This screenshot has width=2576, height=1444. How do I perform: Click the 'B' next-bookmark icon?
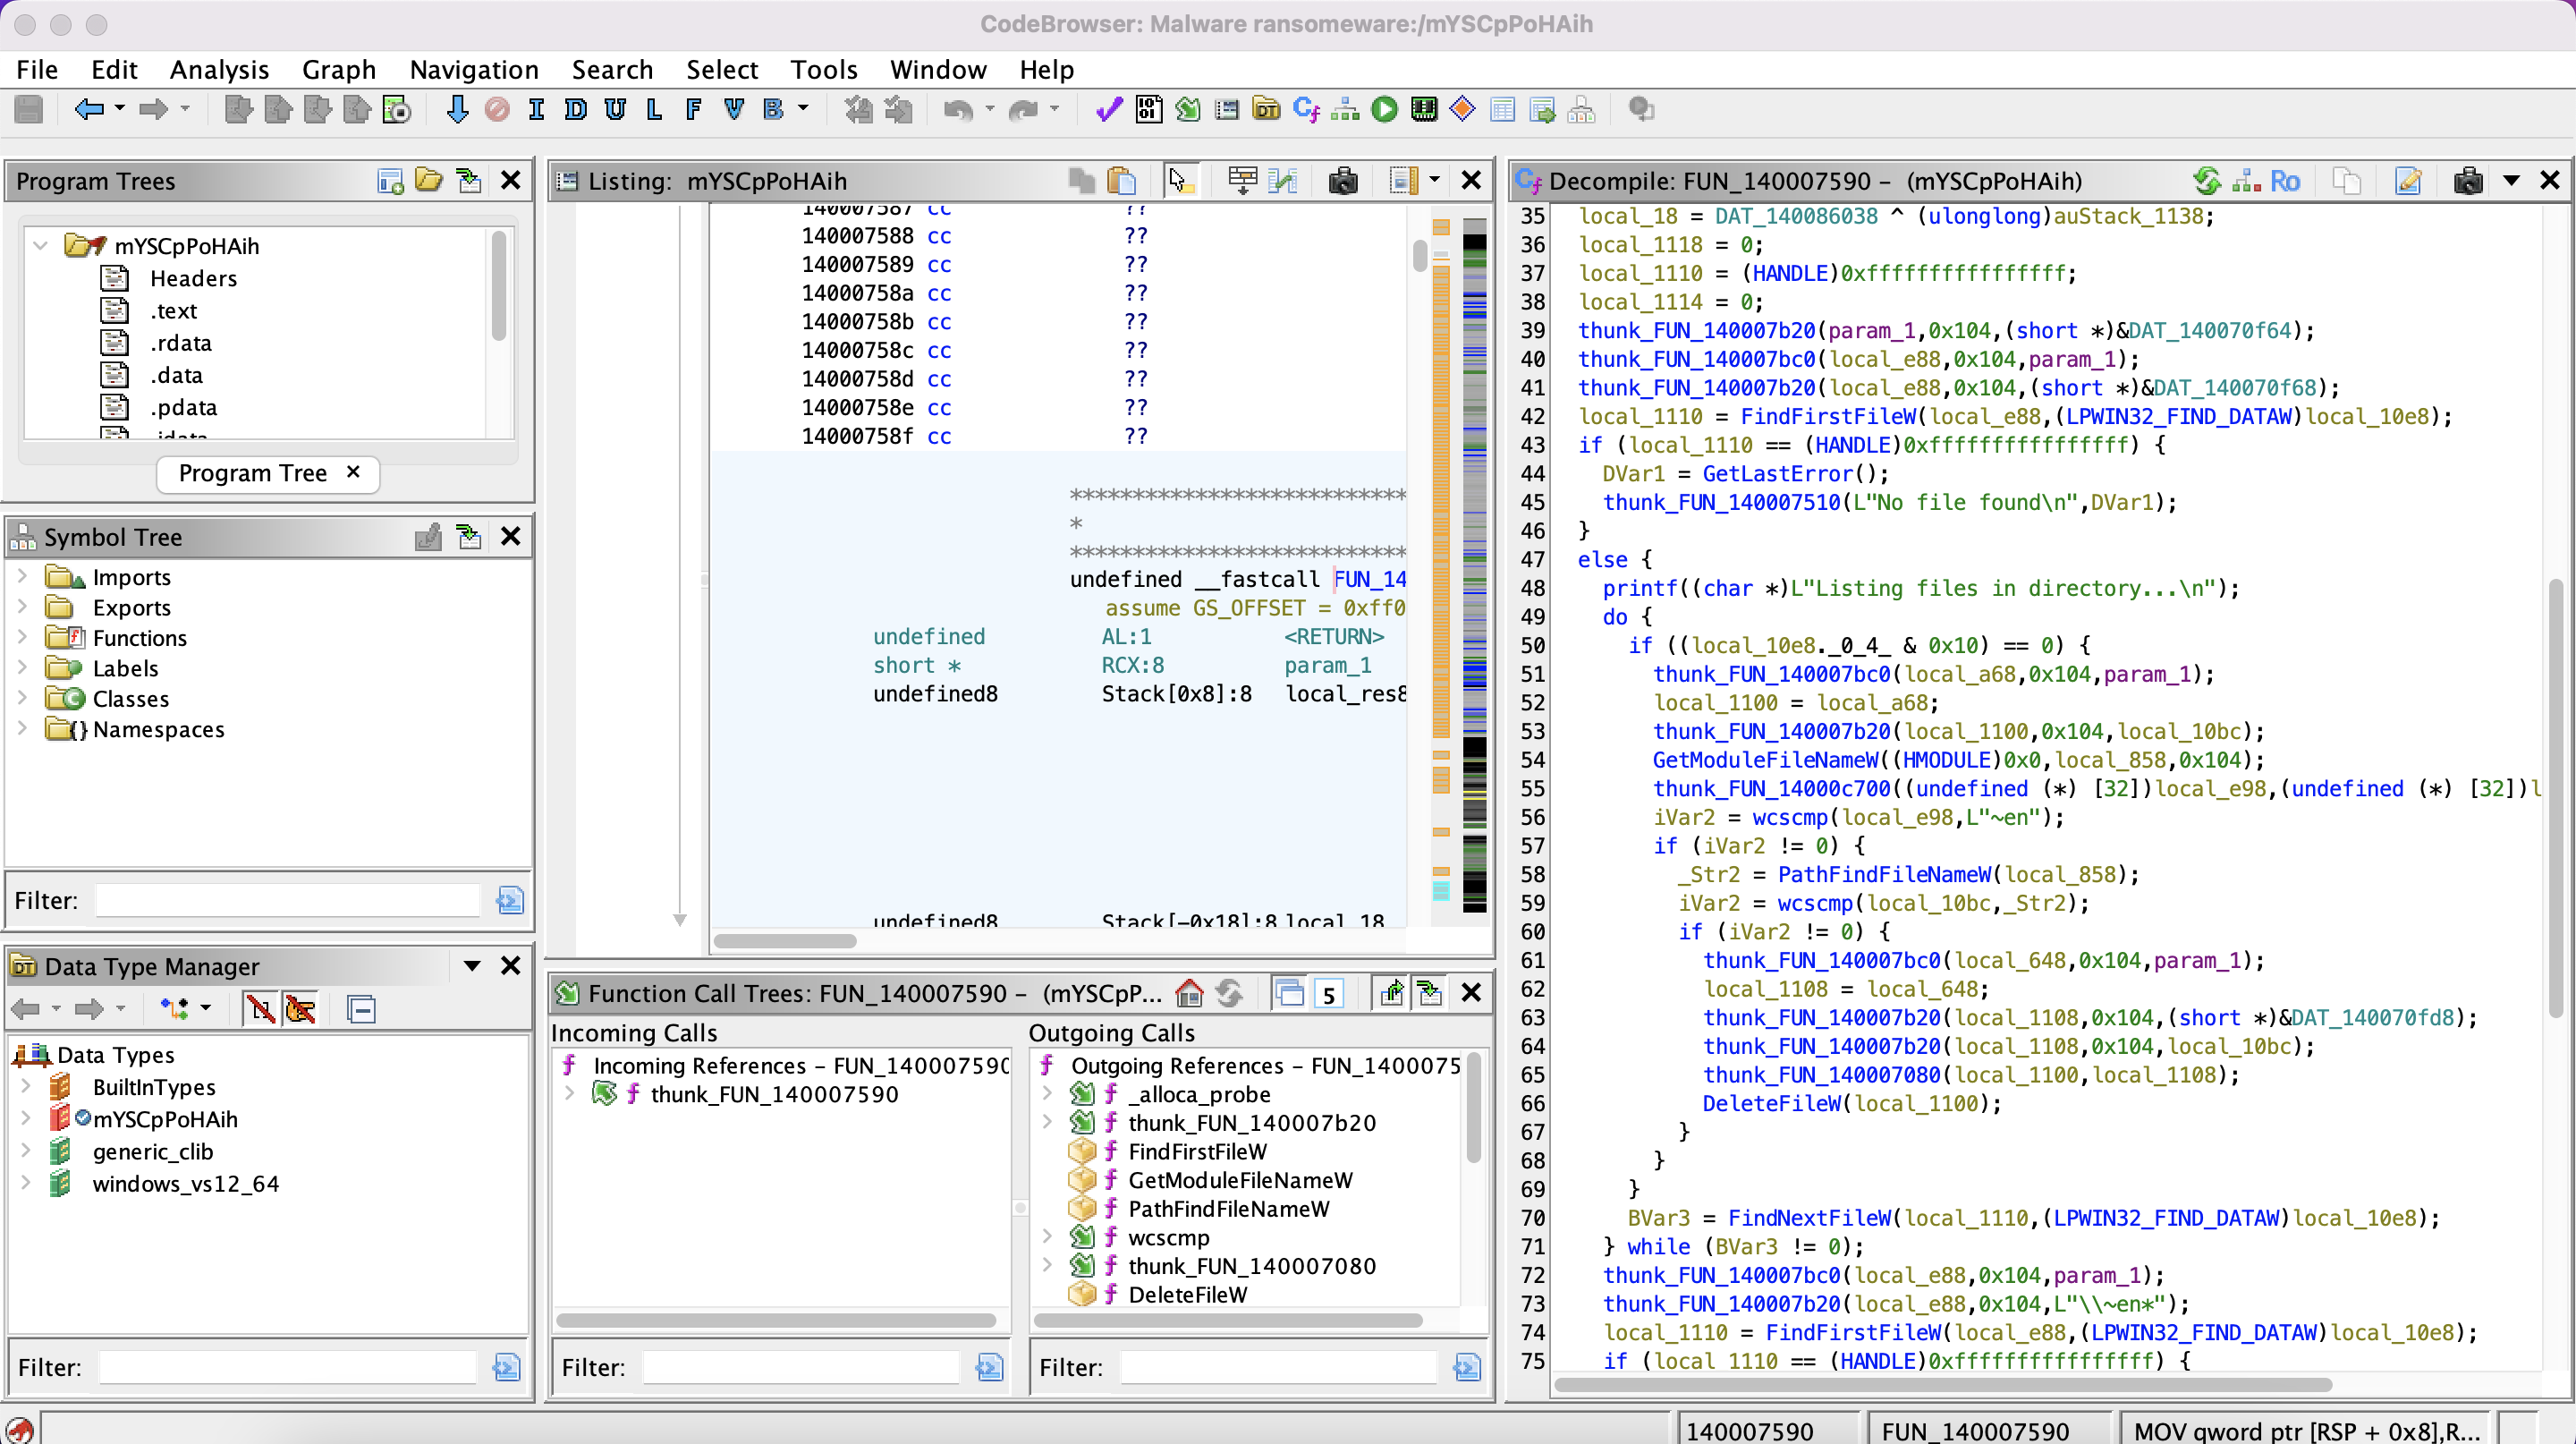tap(773, 109)
